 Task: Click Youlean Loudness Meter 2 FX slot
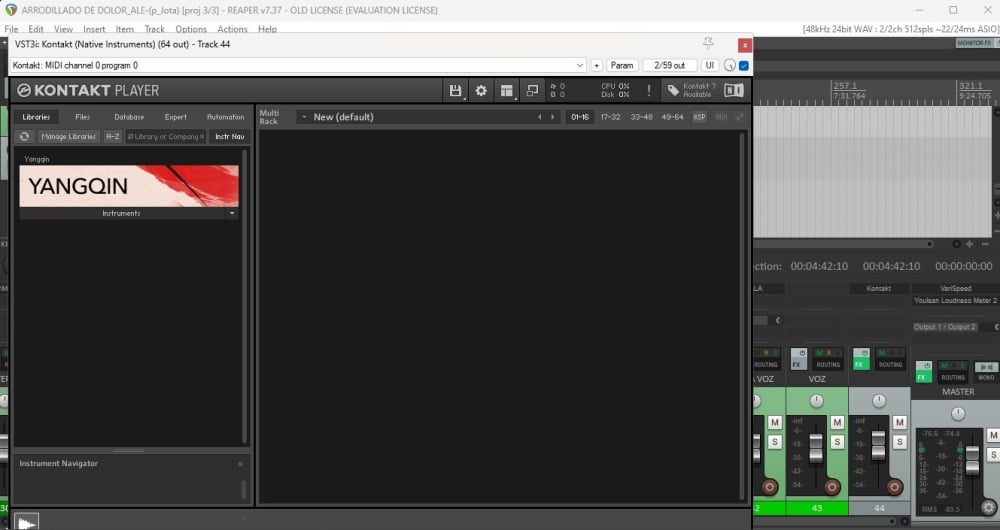click(x=955, y=300)
